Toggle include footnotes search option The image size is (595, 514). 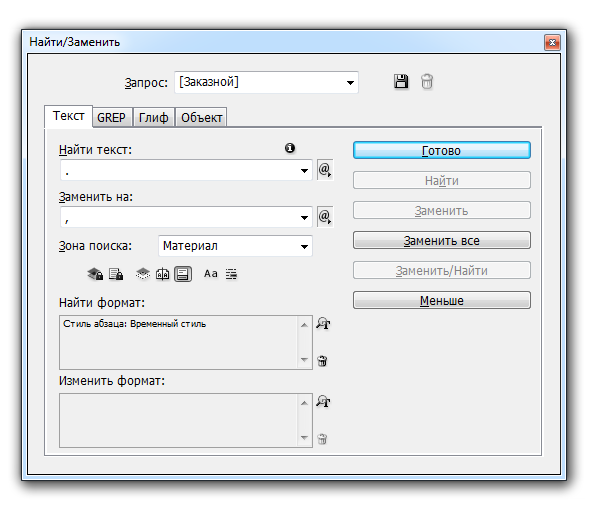tap(183, 274)
